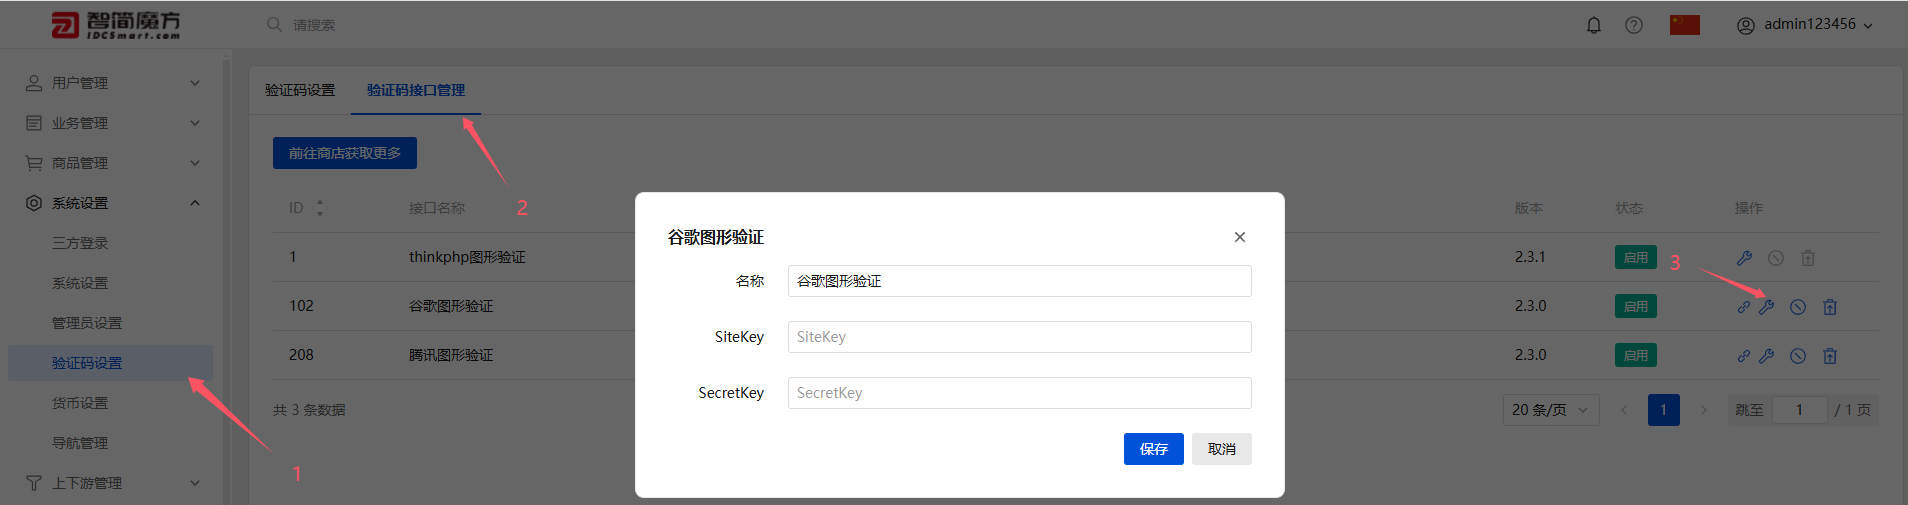The image size is (1908, 505).
Task: Click link icon in 腾讯图形验证 row
Action: coord(1744,356)
